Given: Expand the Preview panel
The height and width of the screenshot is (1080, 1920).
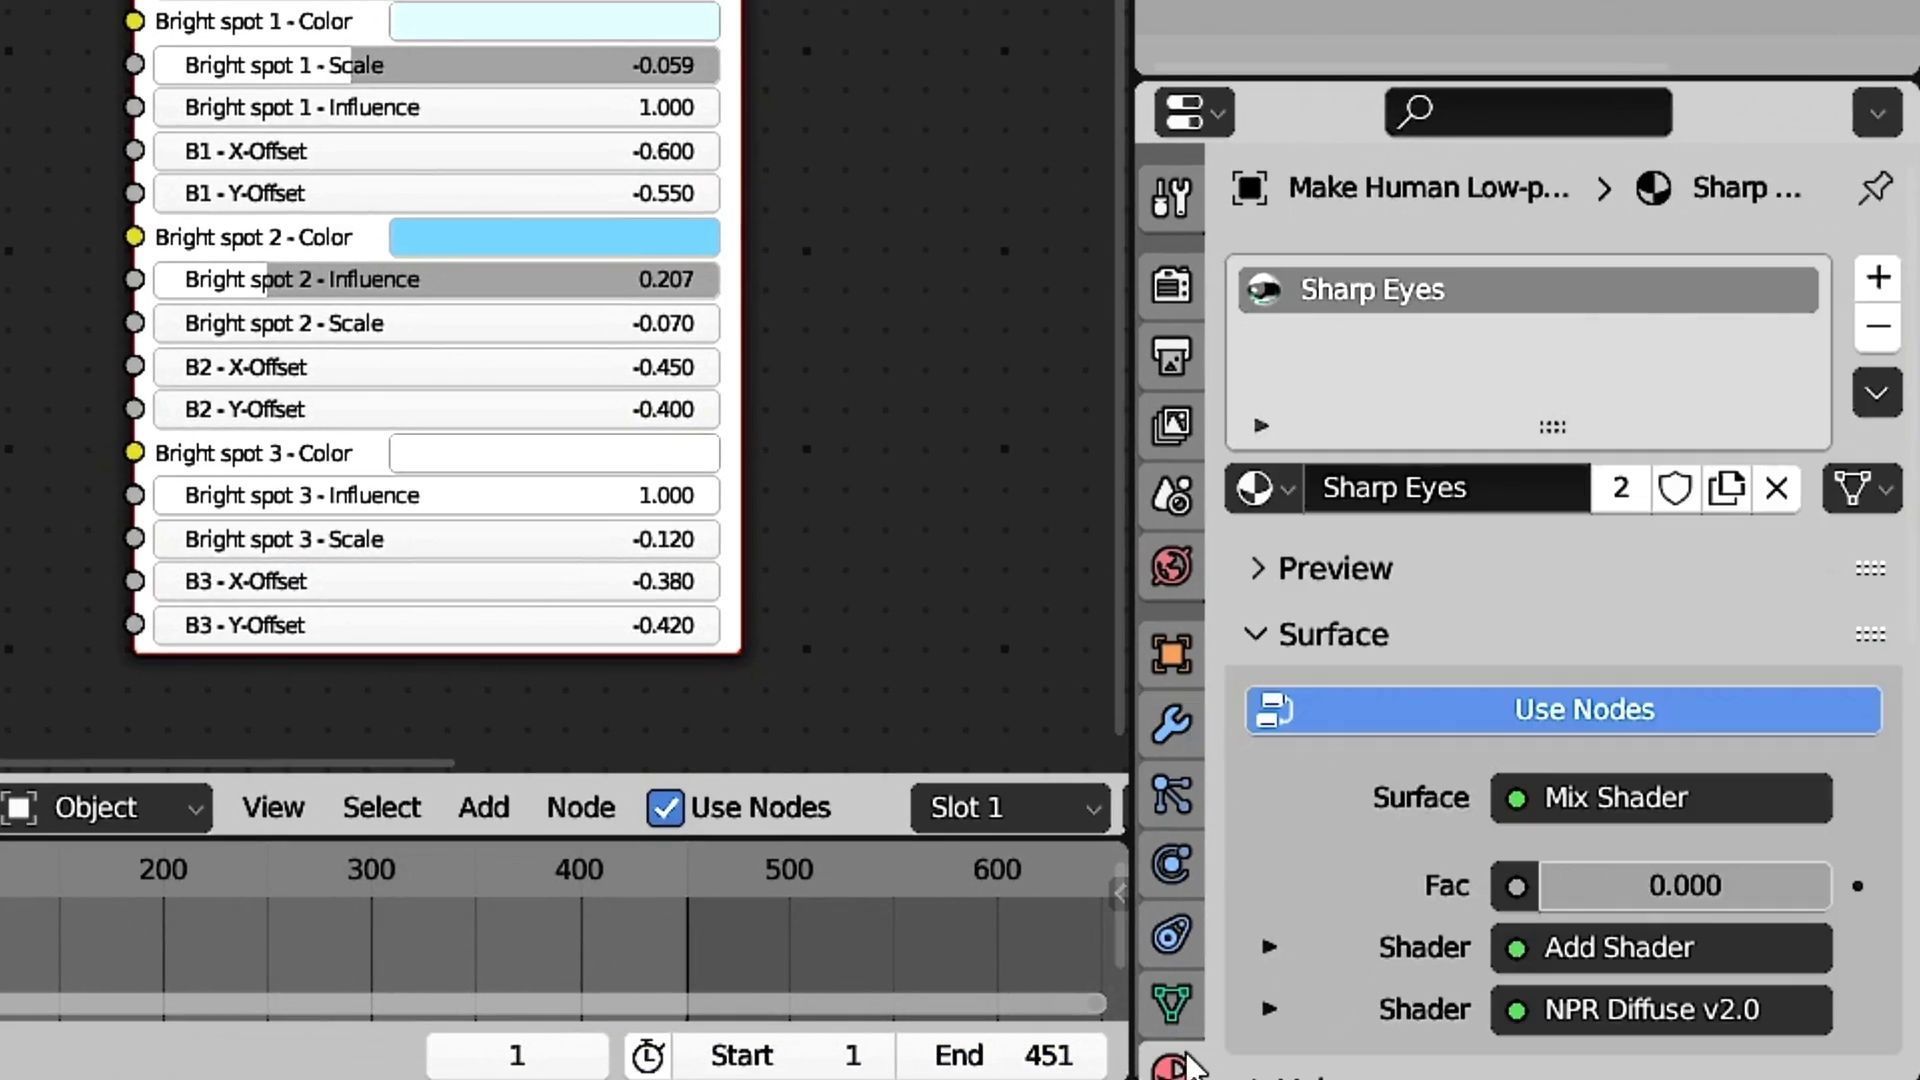Looking at the screenshot, I should click(1334, 569).
